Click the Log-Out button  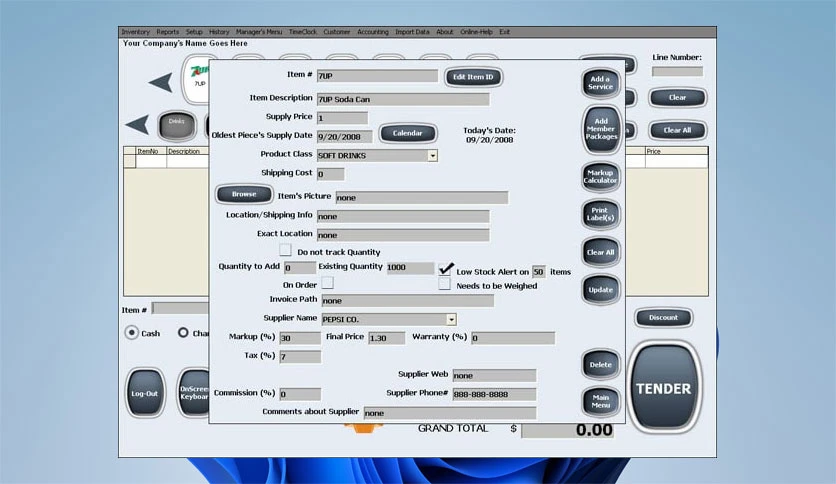click(x=144, y=393)
